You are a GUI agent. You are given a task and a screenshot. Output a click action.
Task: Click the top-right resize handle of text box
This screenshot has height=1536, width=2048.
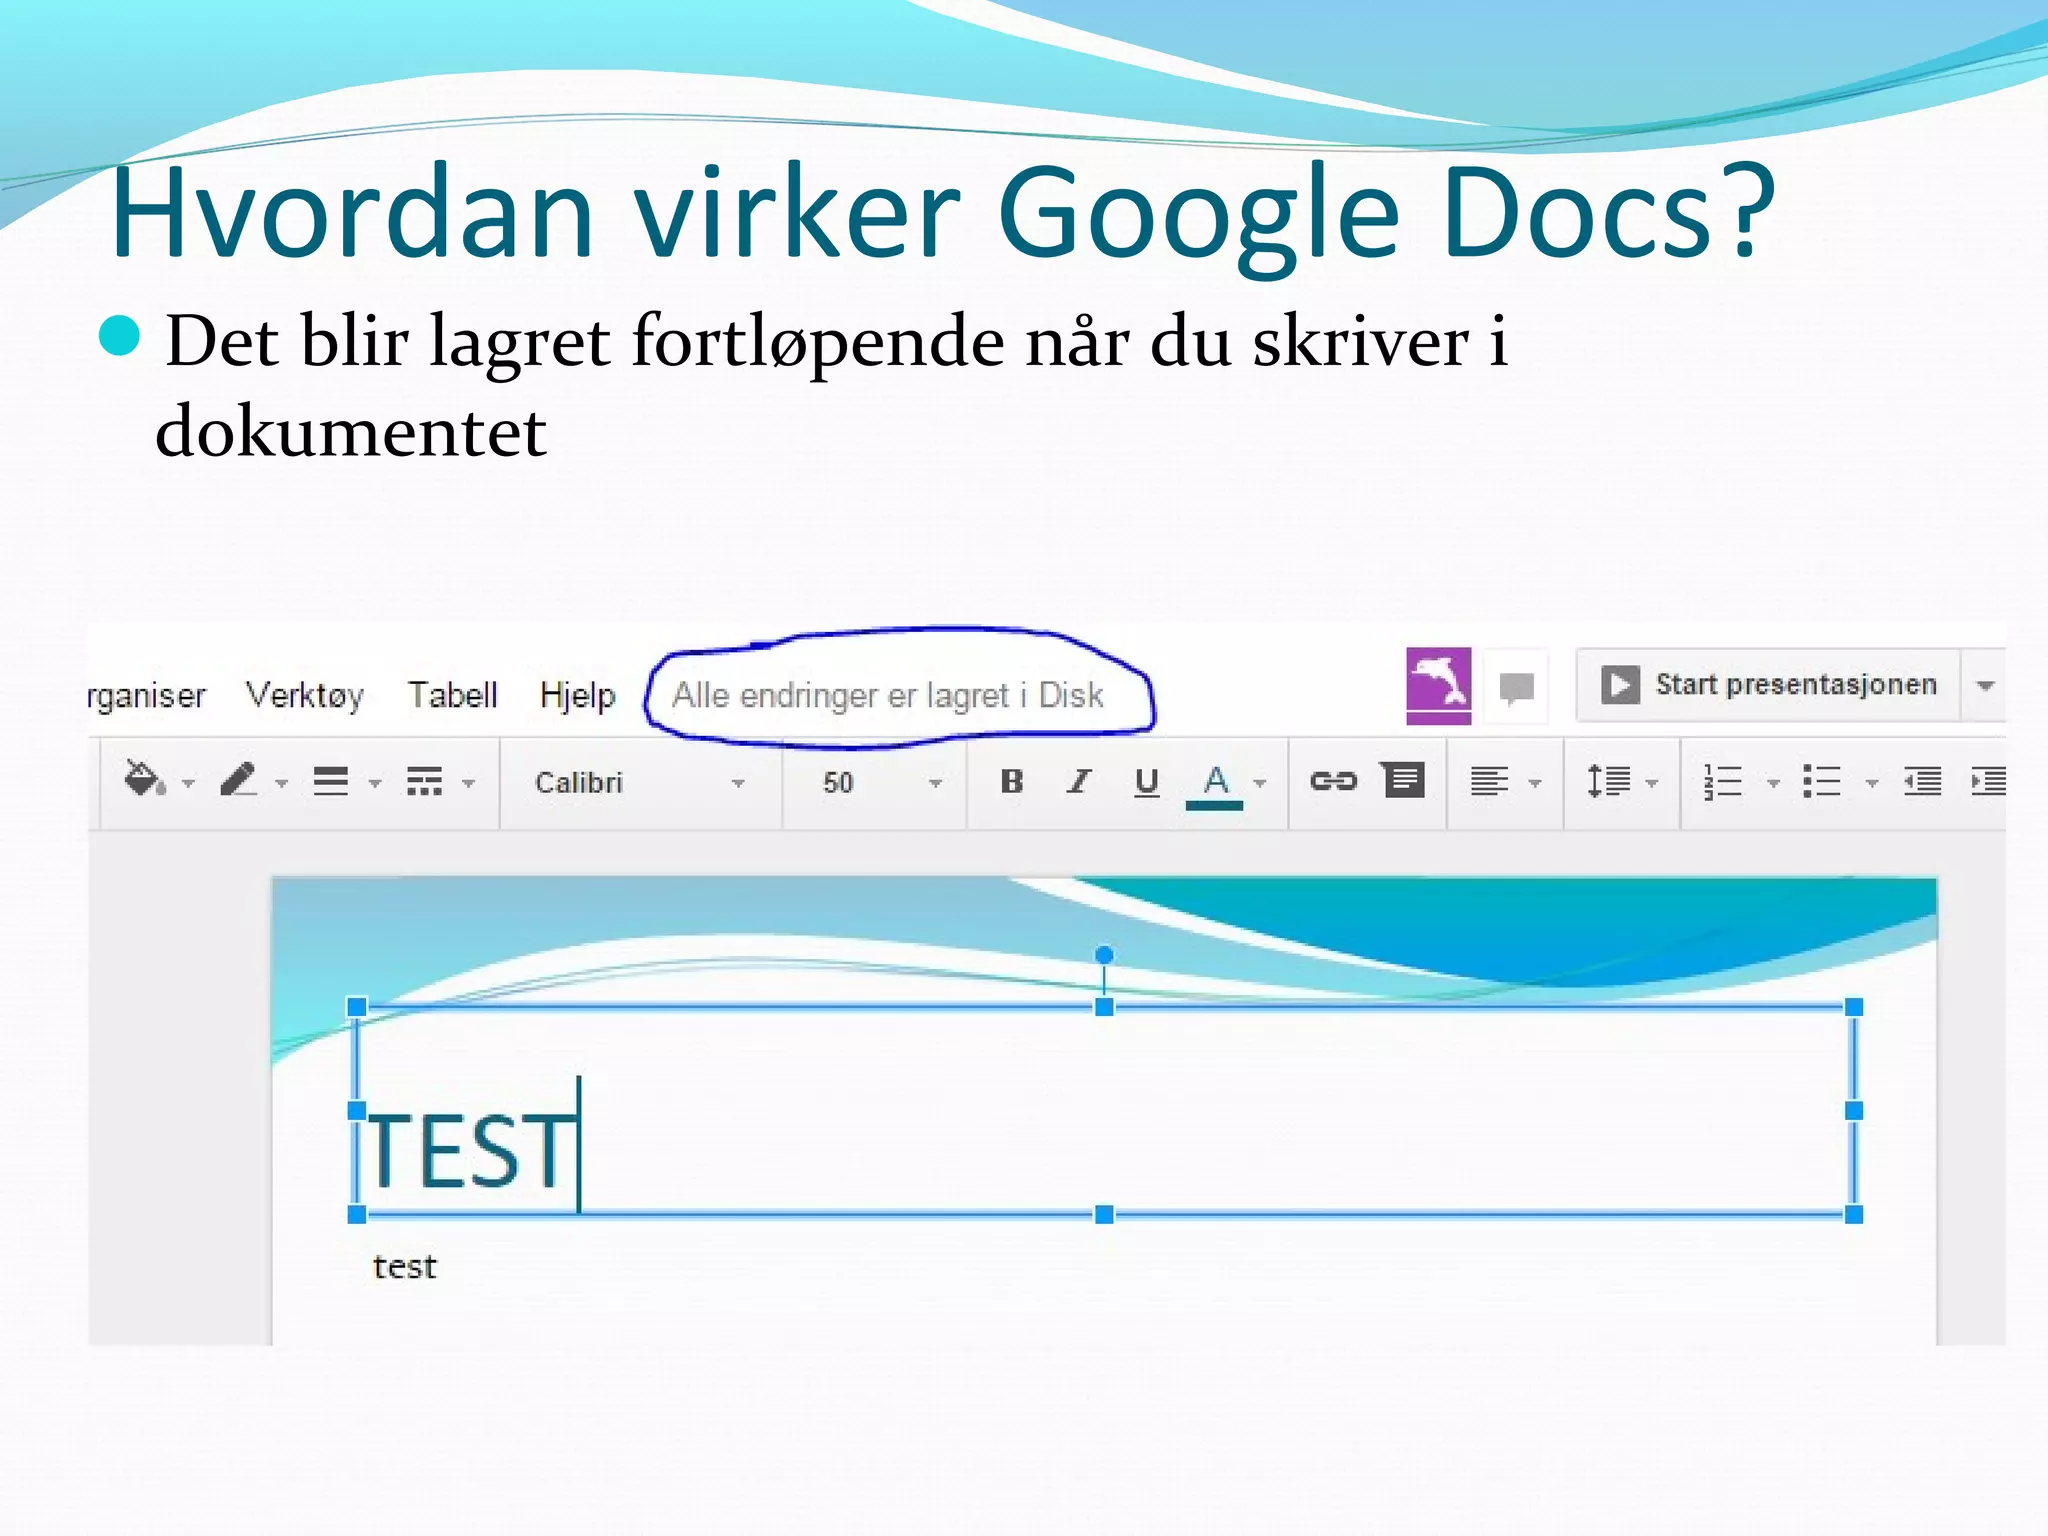coord(1853,1007)
